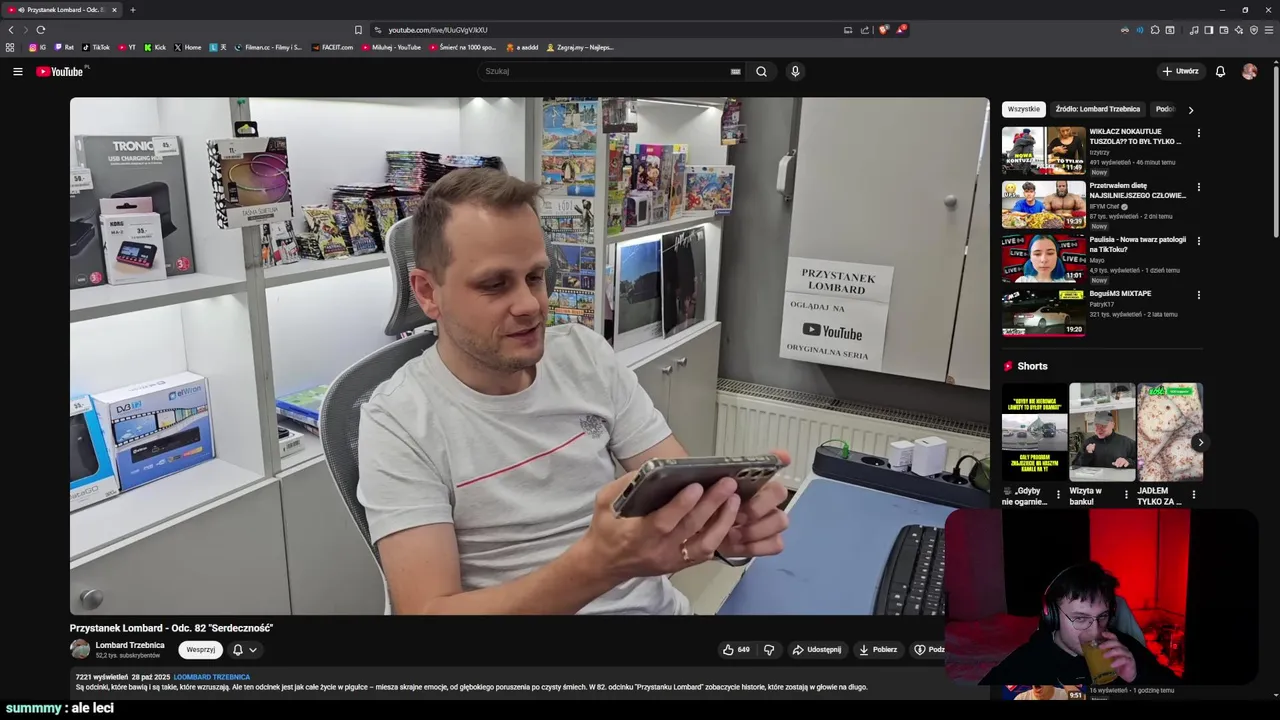
Task: Open options for WIKŁACZ NOKAUTUJE video
Action: tap(1198, 133)
